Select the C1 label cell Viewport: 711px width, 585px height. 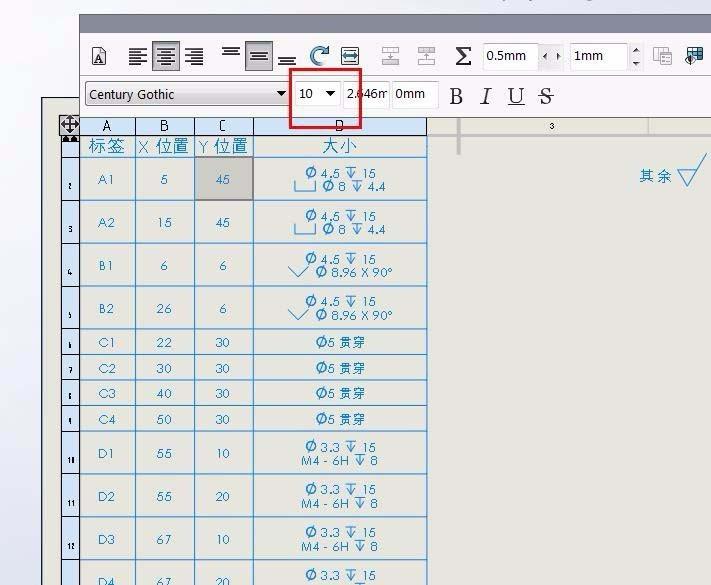[107, 342]
